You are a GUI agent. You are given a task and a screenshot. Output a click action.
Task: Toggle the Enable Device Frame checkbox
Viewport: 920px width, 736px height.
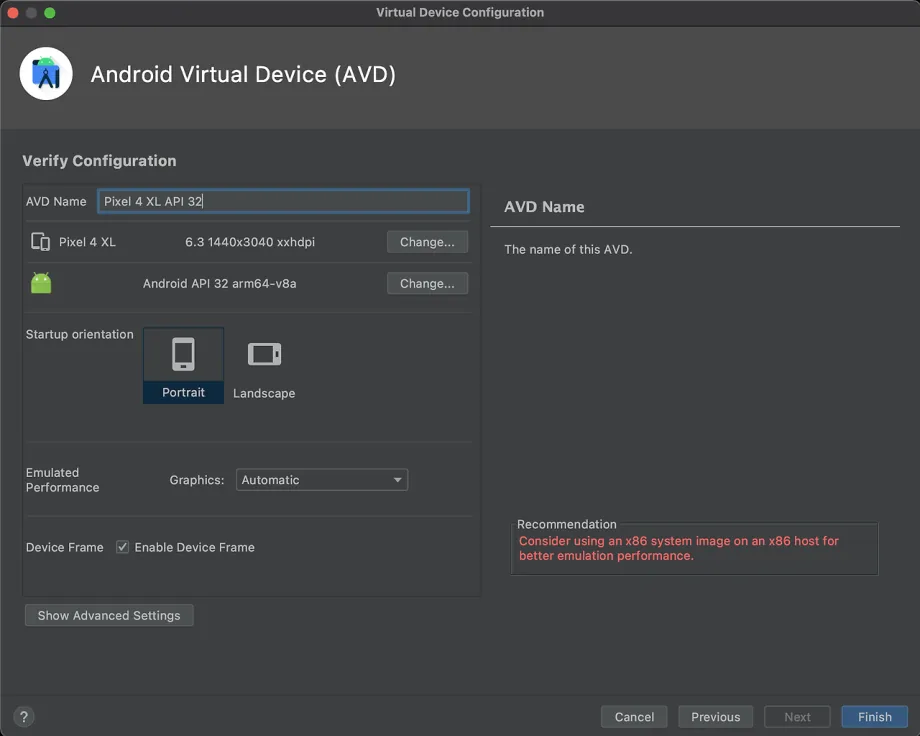122,547
